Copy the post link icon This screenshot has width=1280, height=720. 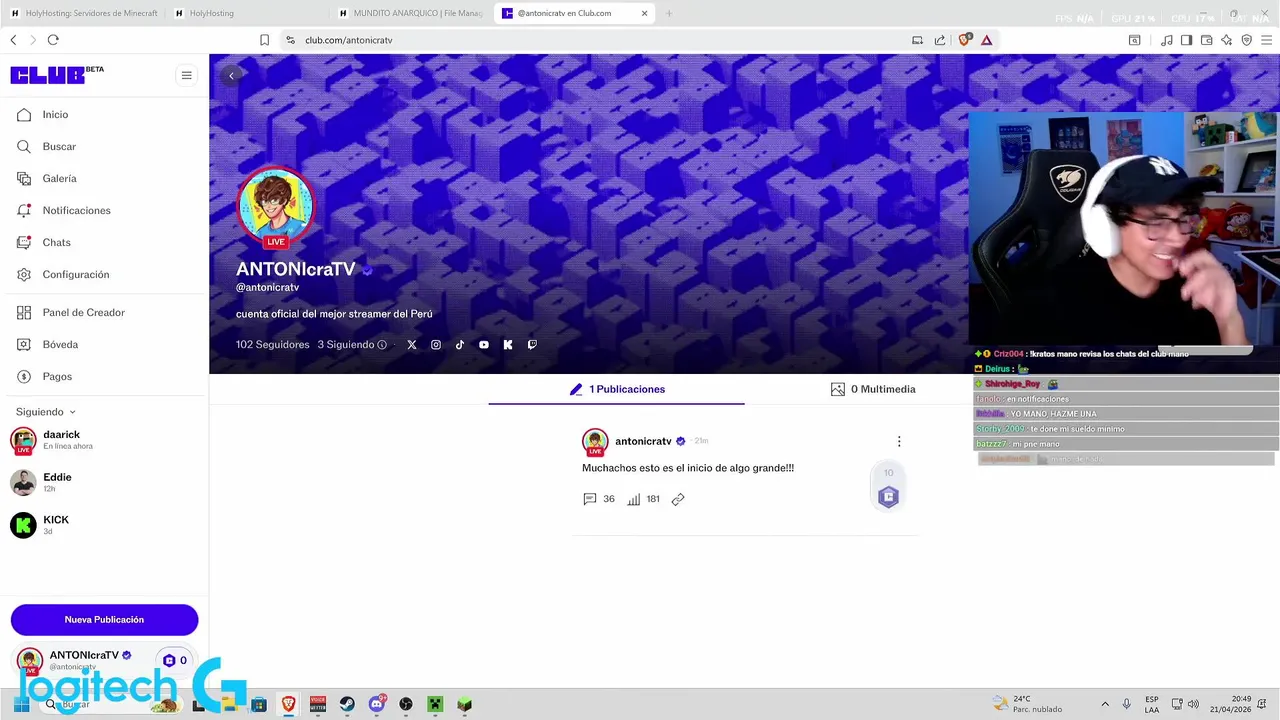(678, 499)
